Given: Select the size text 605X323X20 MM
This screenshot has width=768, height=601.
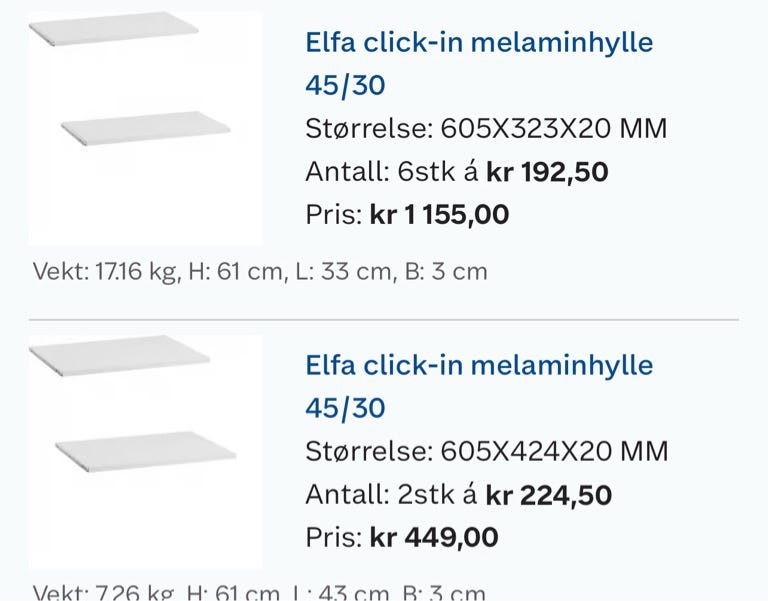Looking at the screenshot, I should pyautogui.click(x=554, y=129).
